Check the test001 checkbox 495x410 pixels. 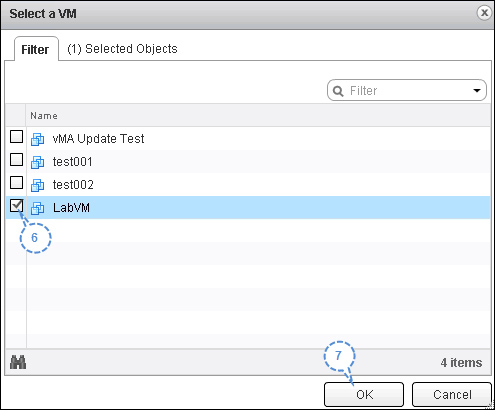click(x=16, y=159)
